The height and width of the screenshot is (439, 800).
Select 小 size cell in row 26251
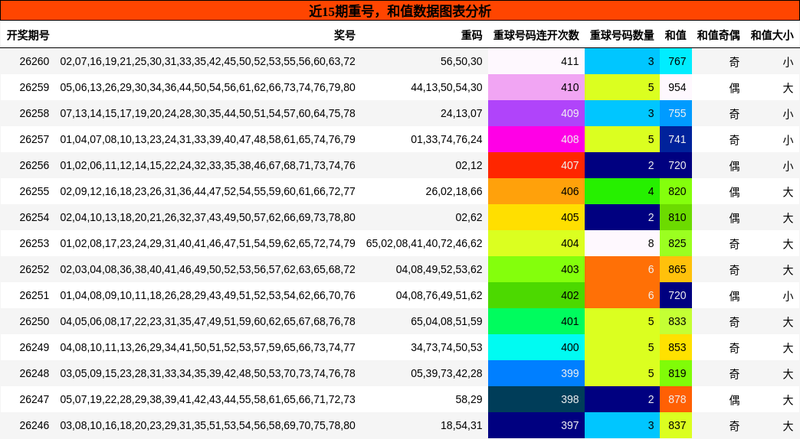tap(788, 296)
